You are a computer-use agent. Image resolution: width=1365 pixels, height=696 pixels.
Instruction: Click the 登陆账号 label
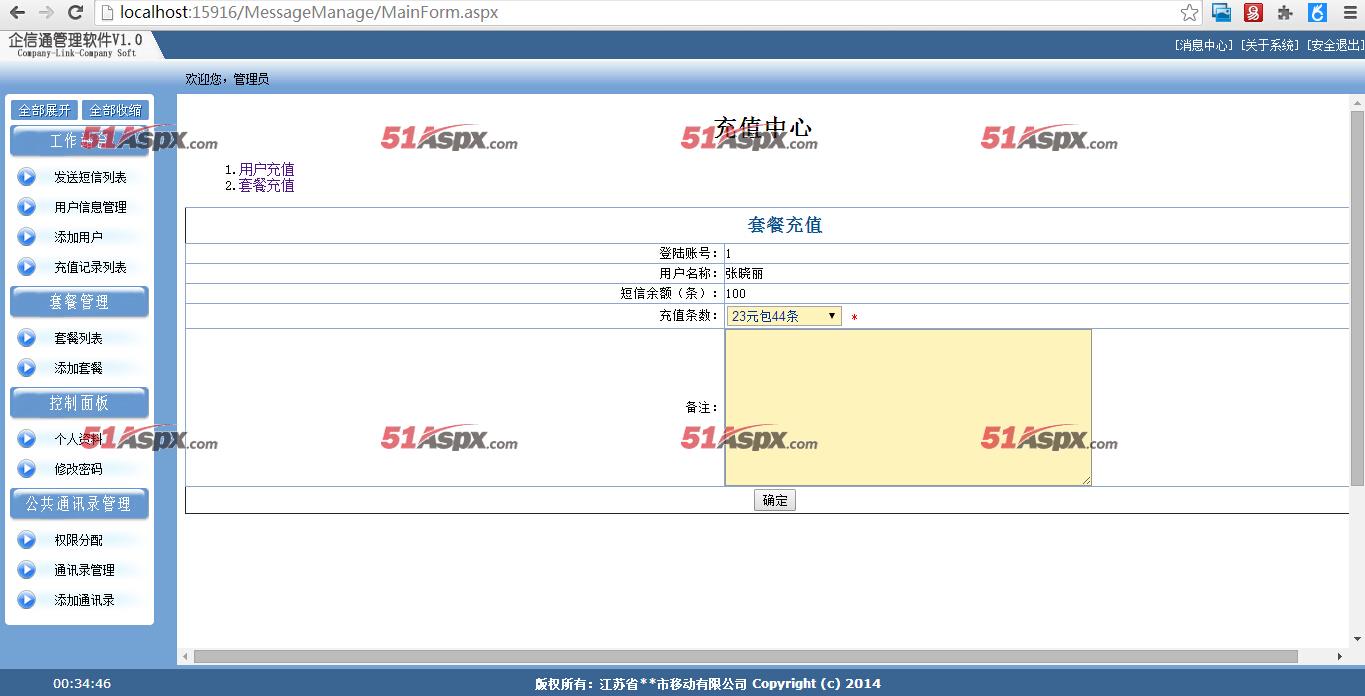coord(688,253)
